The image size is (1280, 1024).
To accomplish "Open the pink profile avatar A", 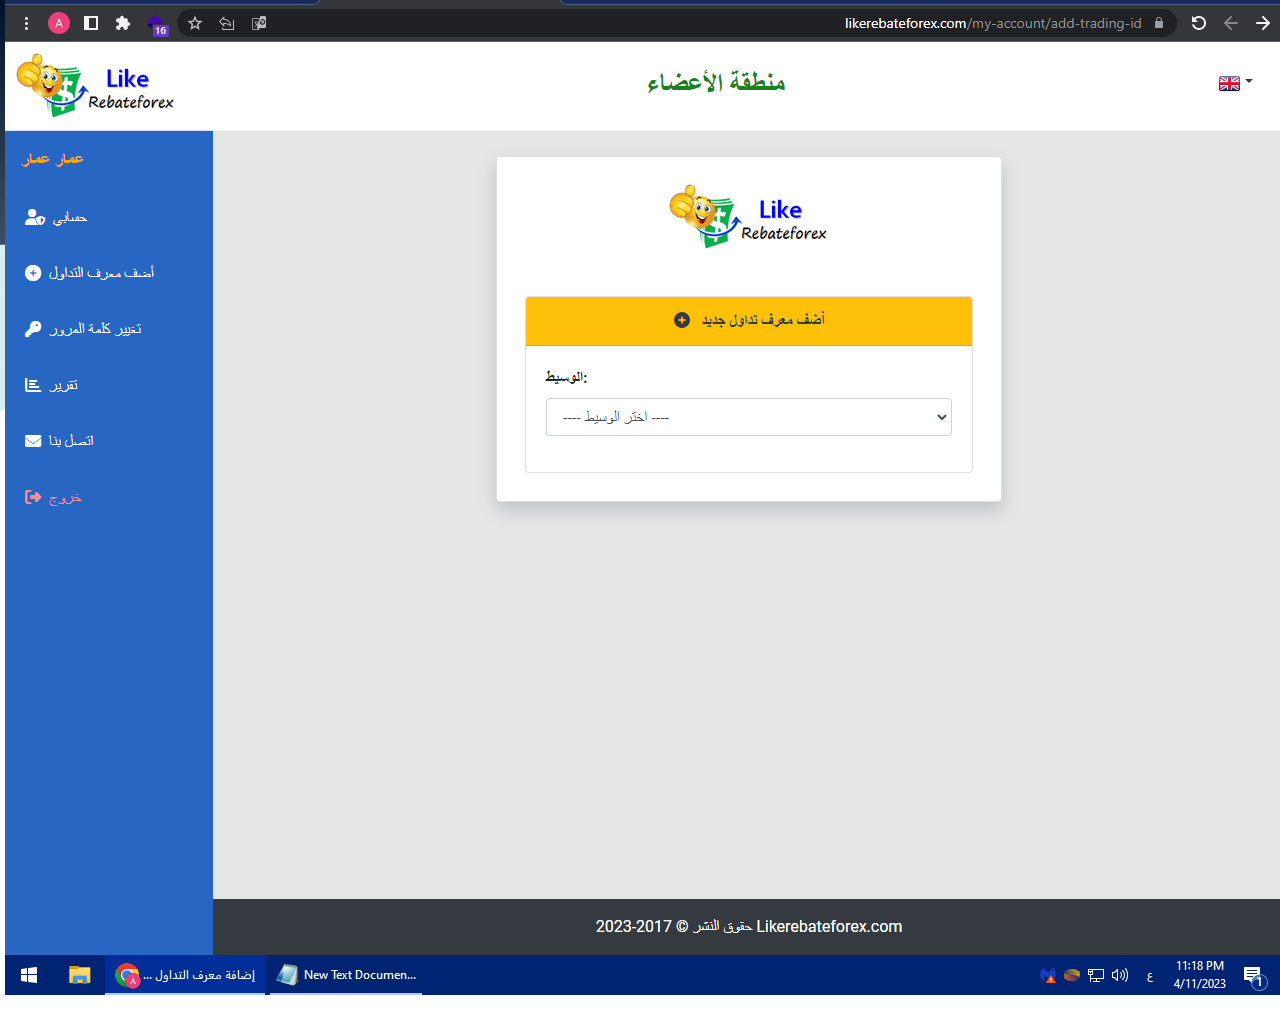I will [x=59, y=23].
